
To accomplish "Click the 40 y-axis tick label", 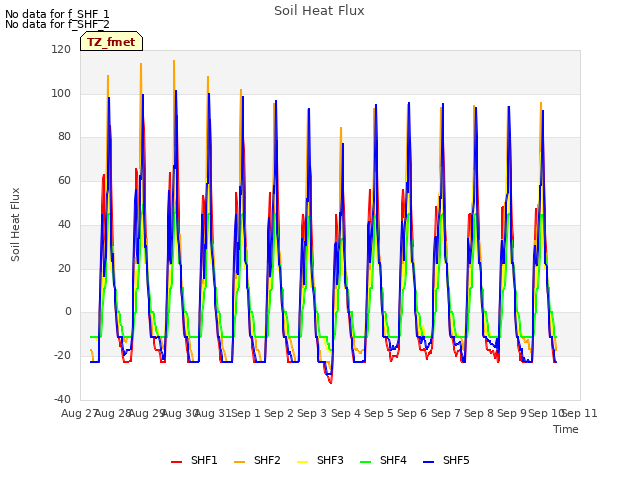I will (x=64, y=224).
